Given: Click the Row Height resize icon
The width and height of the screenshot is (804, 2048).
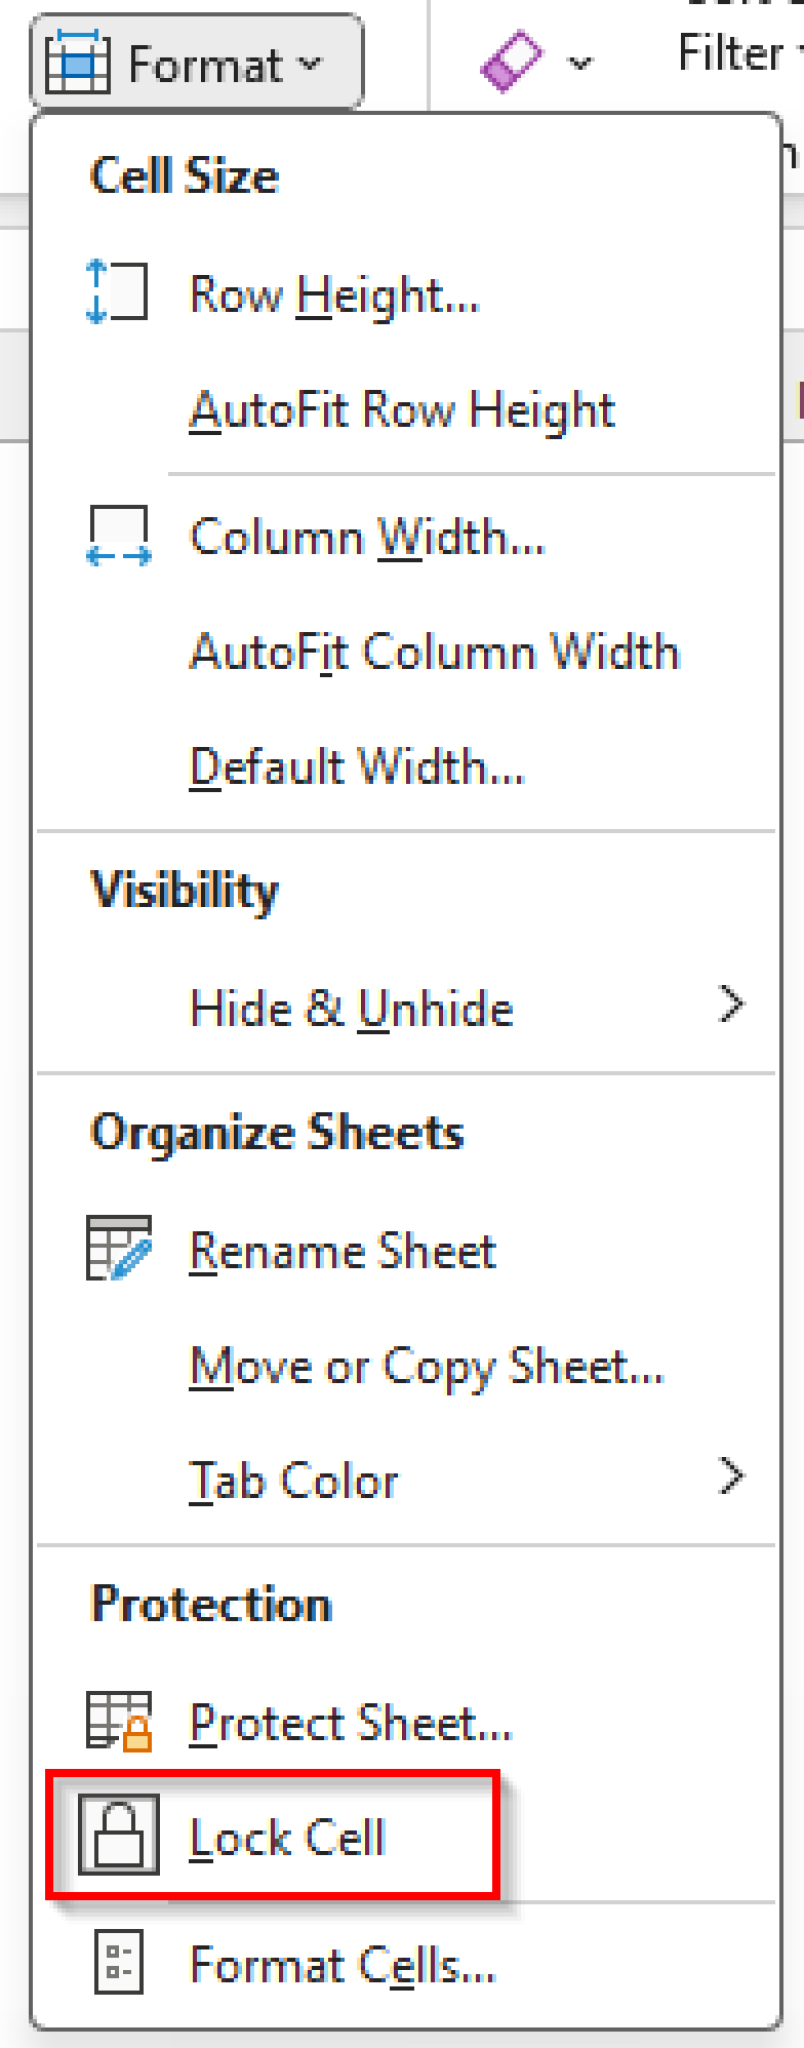Looking at the screenshot, I should (116, 290).
